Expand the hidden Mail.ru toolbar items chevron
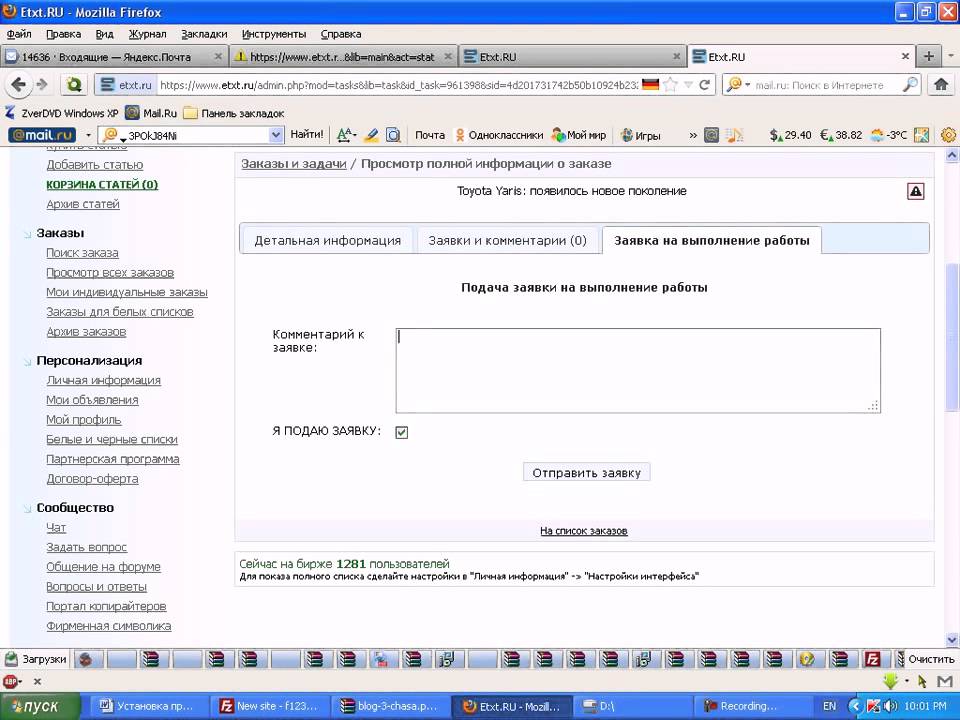The height and width of the screenshot is (720, 960). point(693,135)
